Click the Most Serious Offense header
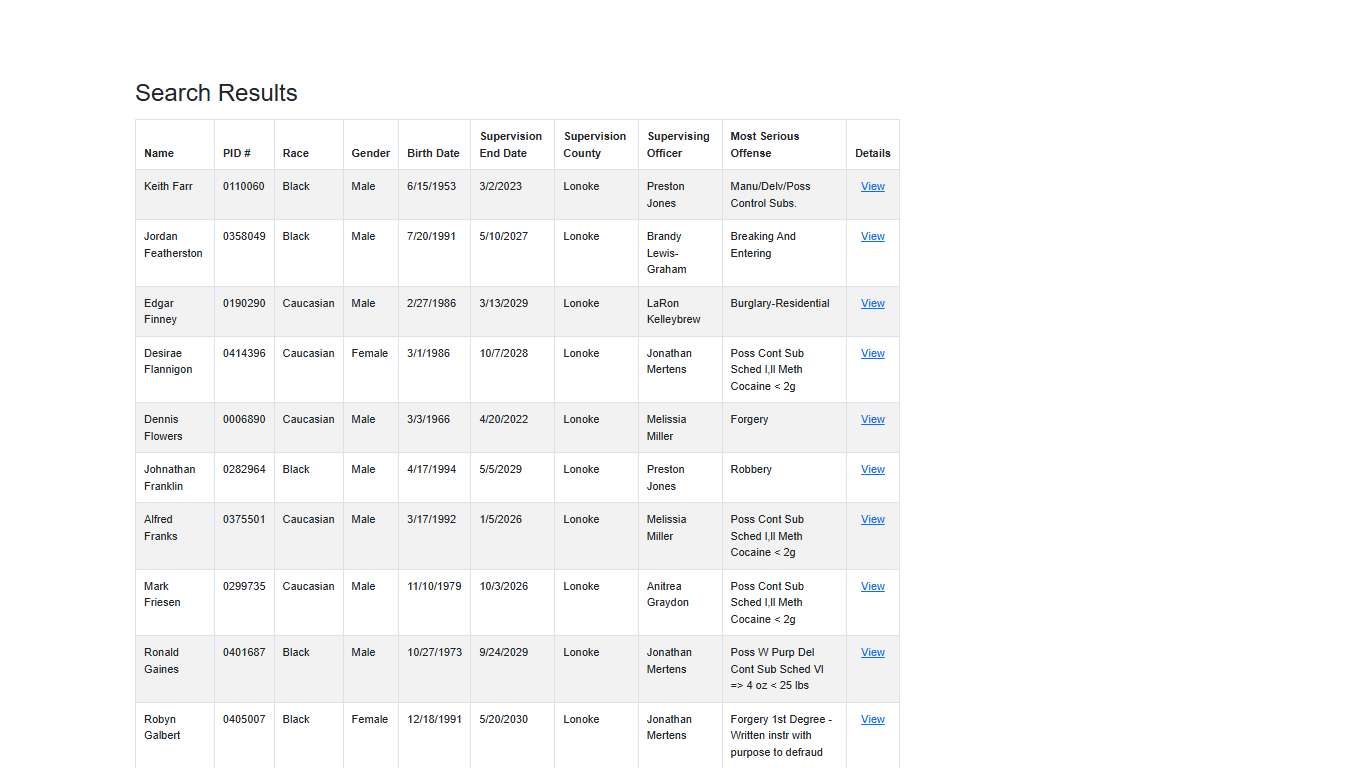1366x768 pixels. point(765,145)
